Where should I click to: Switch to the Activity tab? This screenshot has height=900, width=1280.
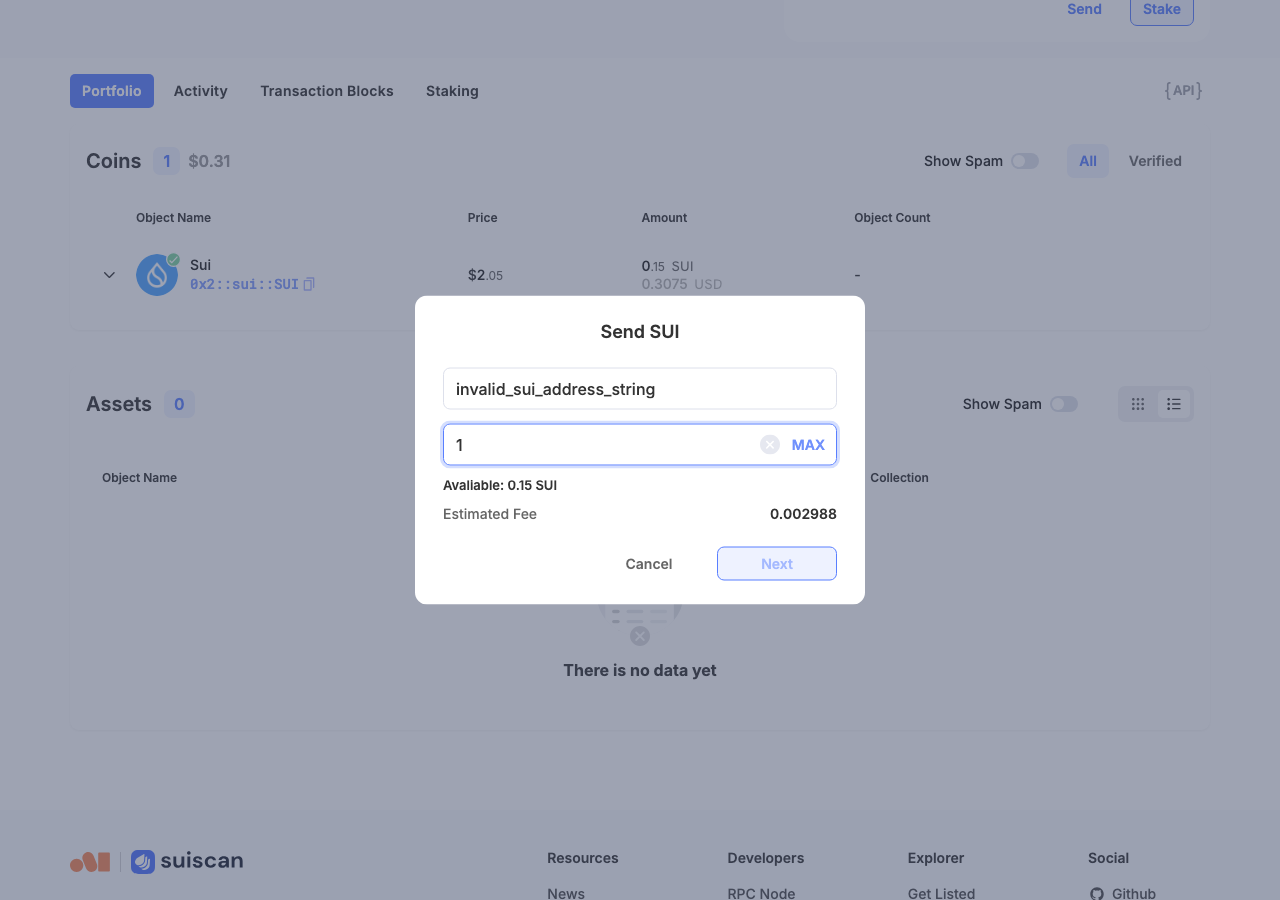[201, 91]
